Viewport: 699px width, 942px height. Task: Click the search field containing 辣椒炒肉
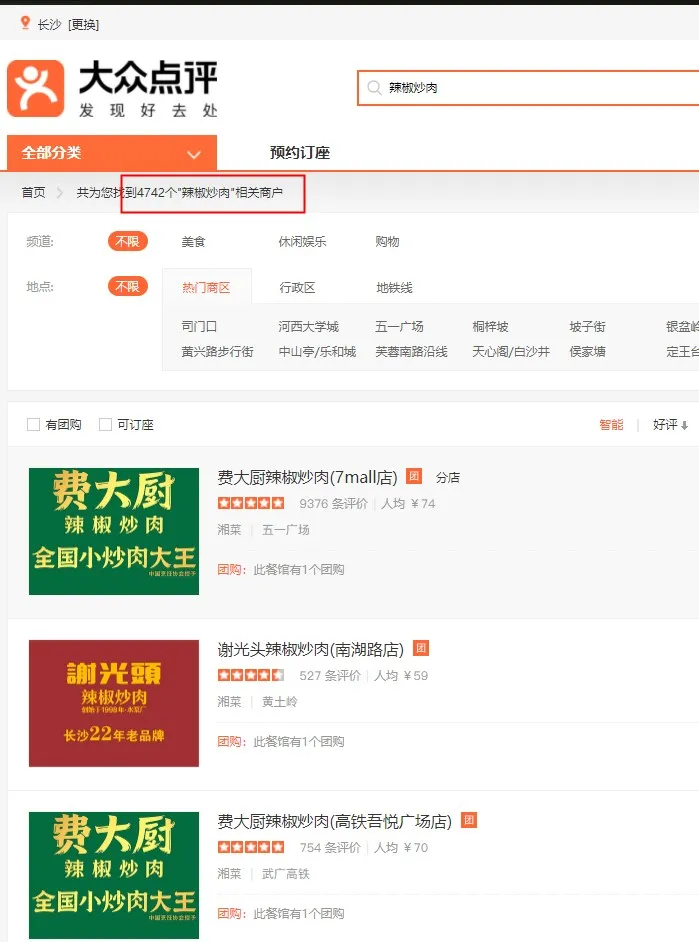[528, 88]
